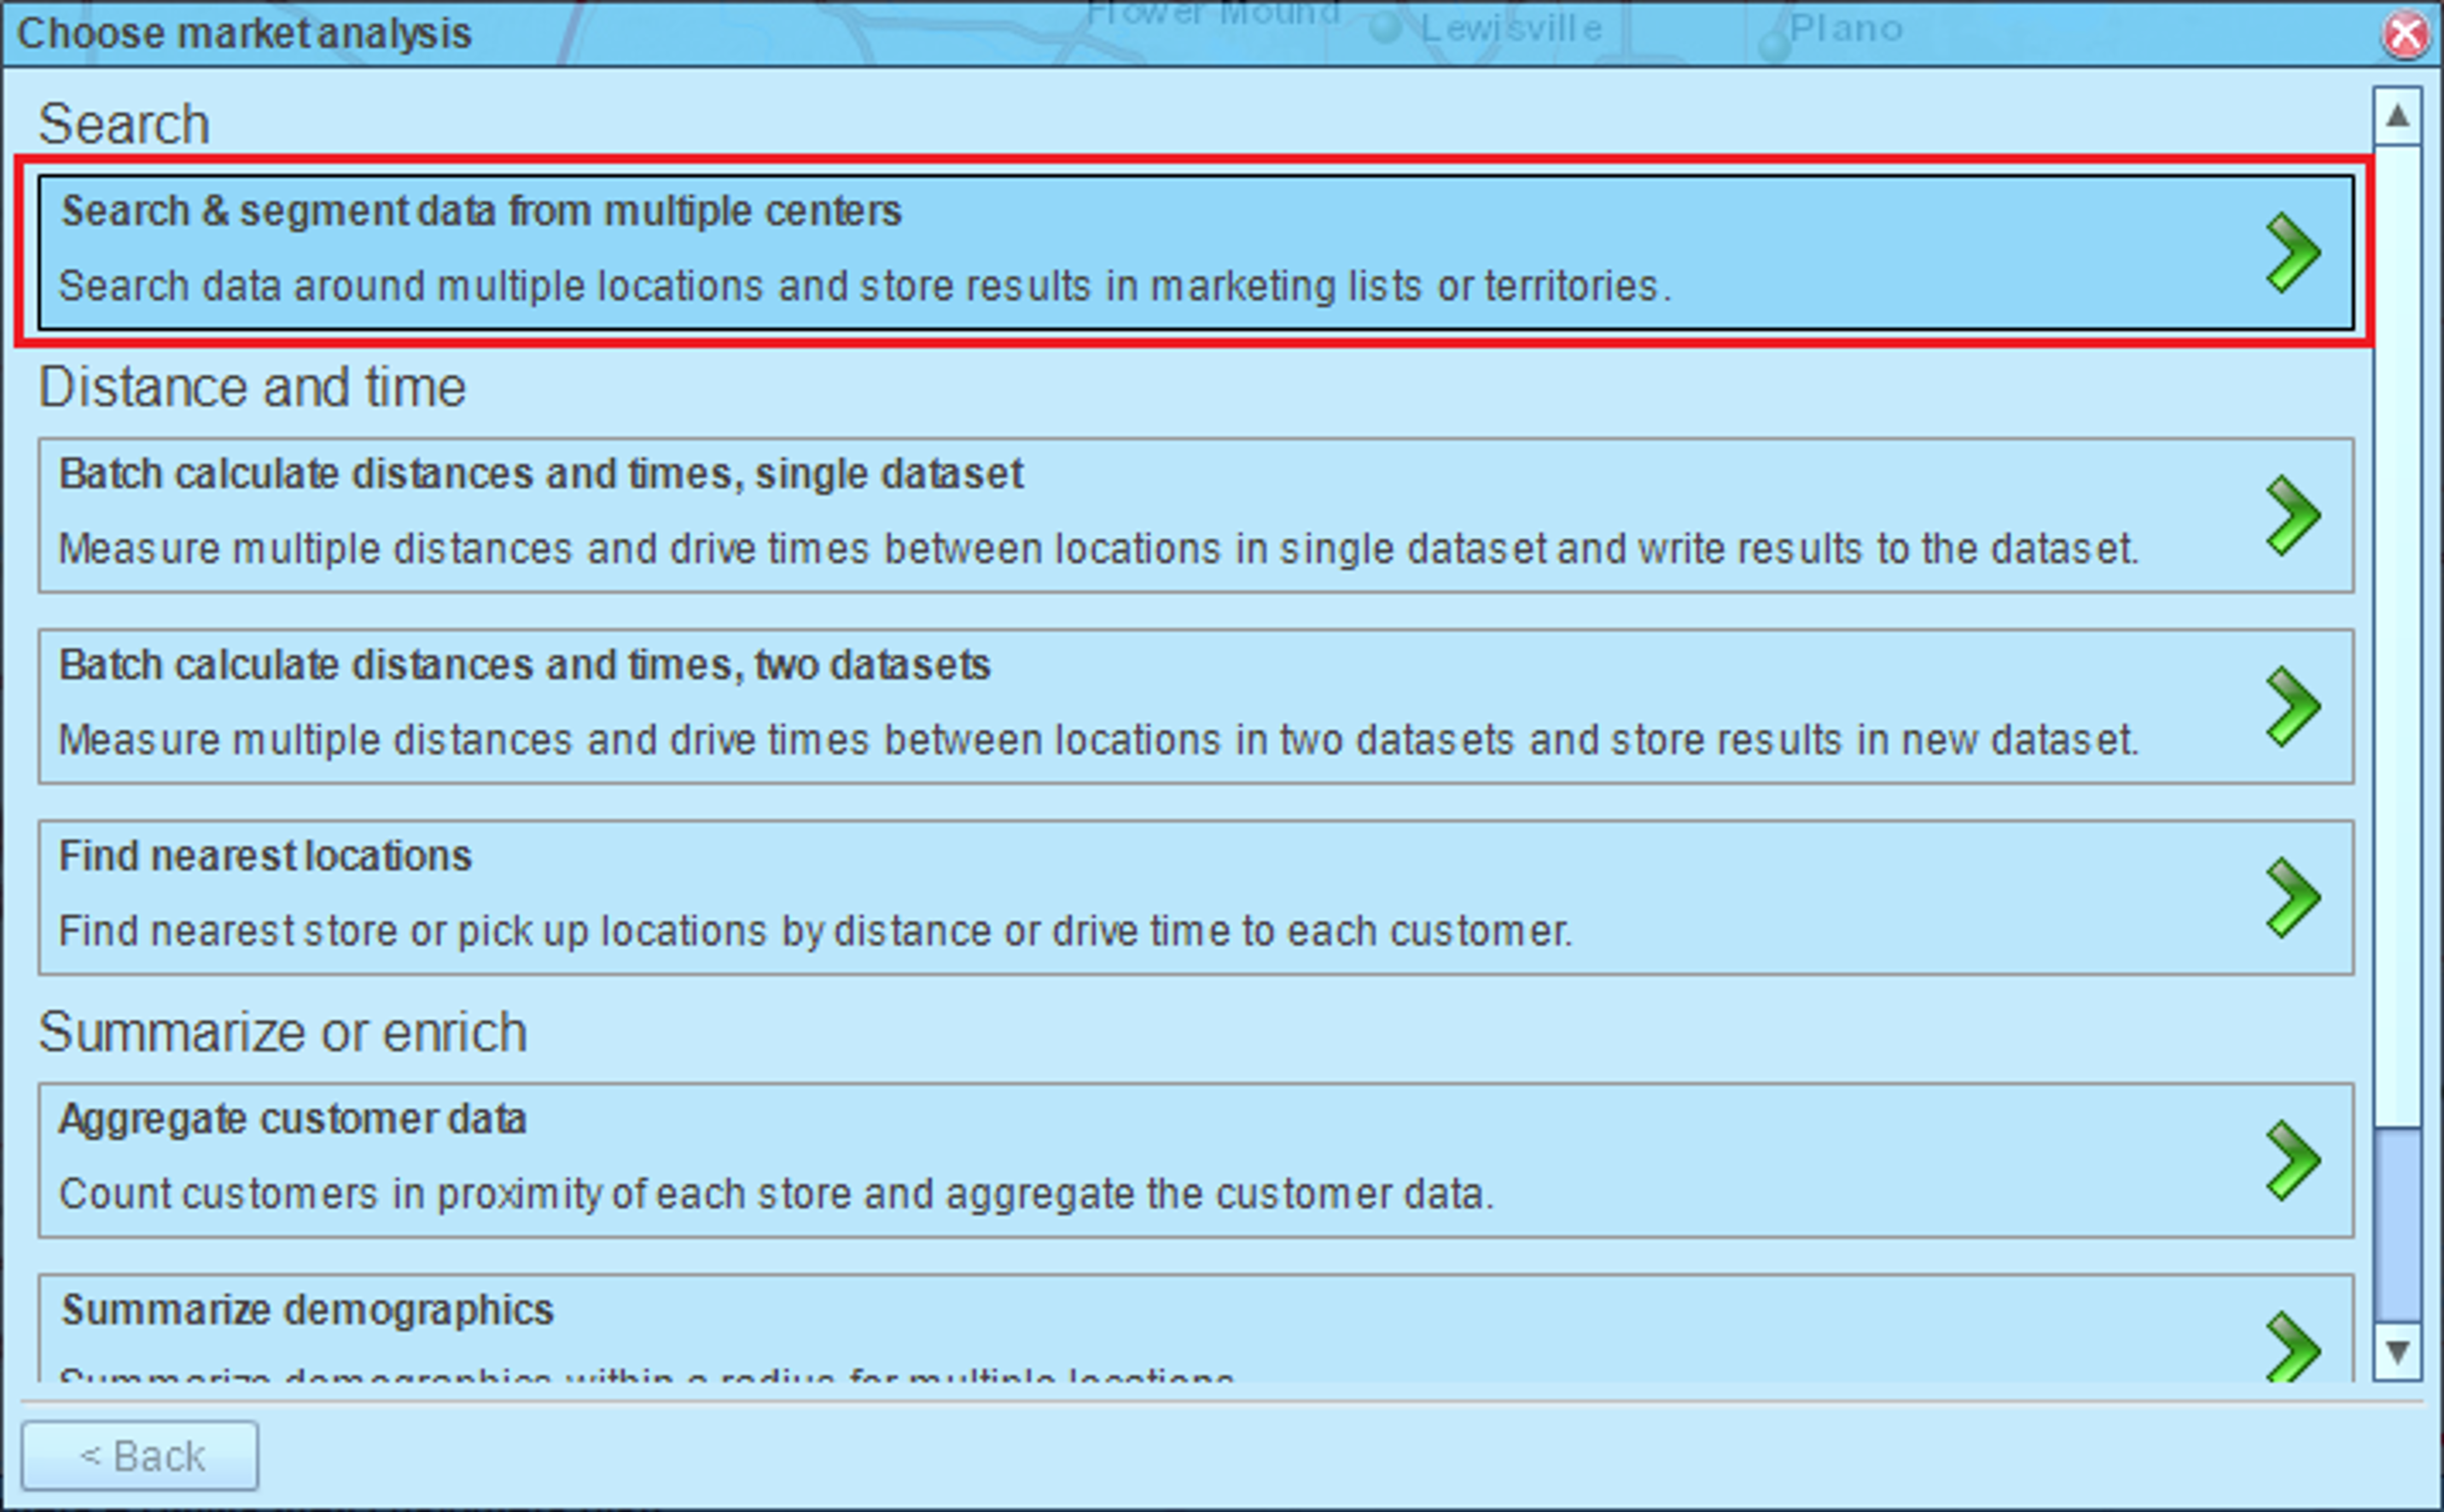Close the Choose market analysis dialog
The height and width of the screenshot is (1512, 2444).
[2405, 35]
